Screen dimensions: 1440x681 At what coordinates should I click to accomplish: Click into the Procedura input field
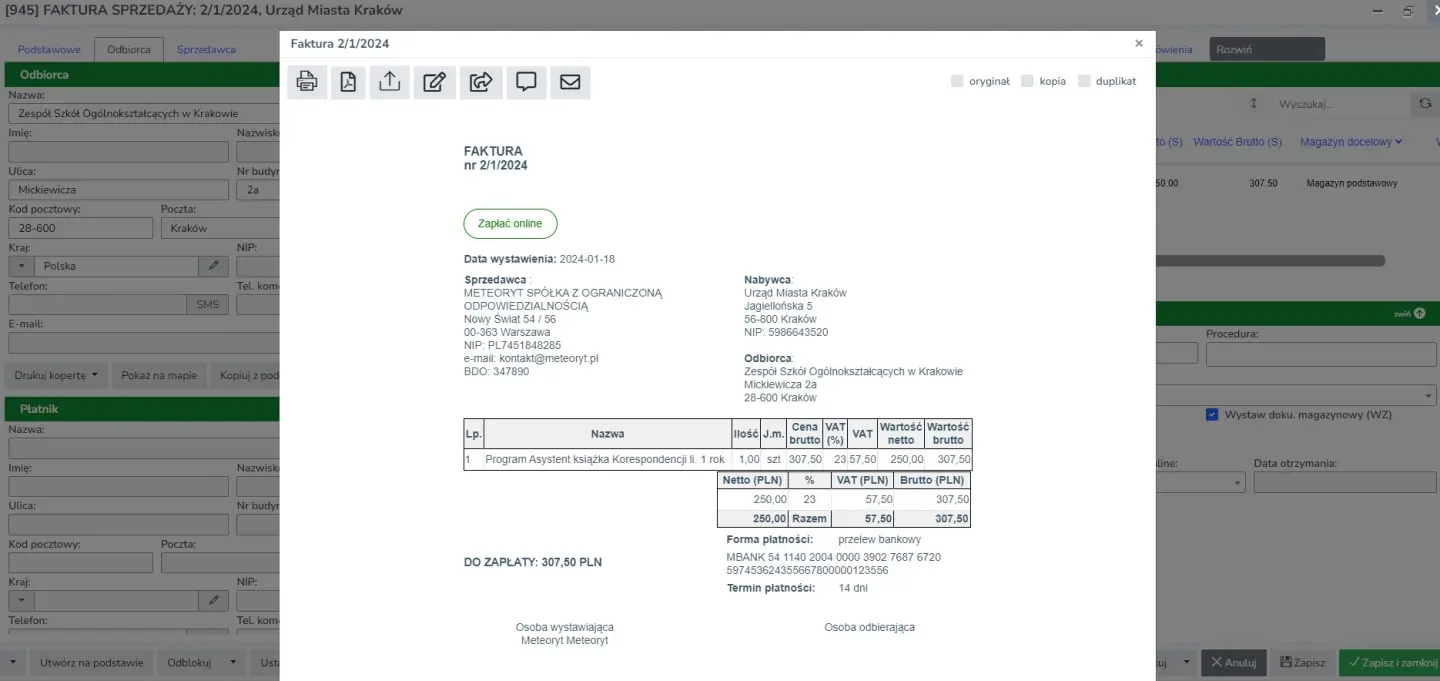pos(1321,354)
